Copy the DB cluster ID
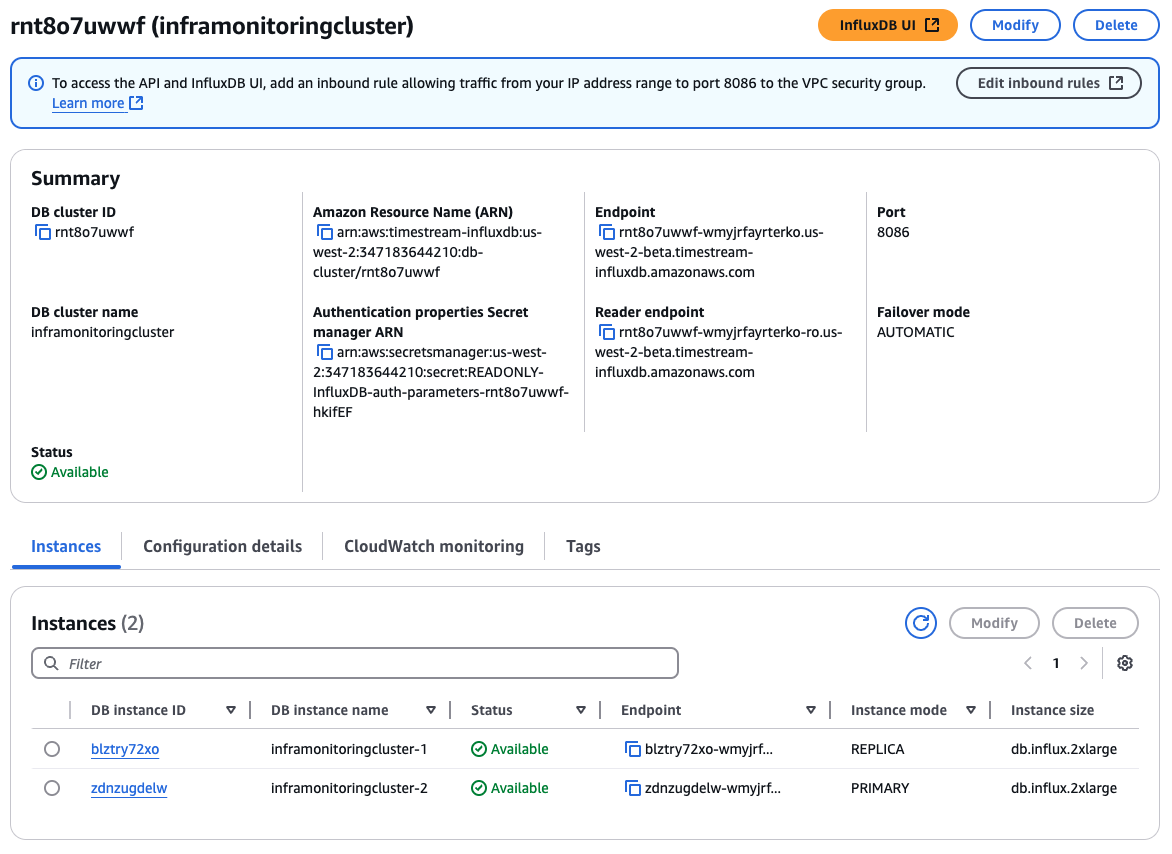Image resolution: width=1172 pixels, height=854 pixels. click(x=38, y=231)
